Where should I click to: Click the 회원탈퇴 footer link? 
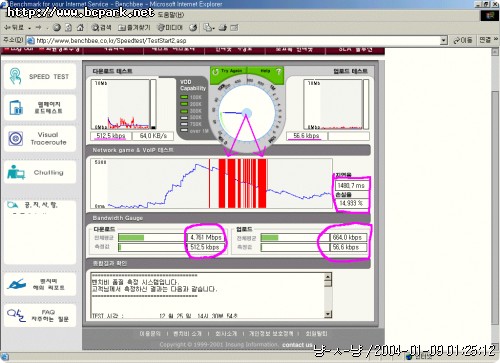(x=316, y=333)
